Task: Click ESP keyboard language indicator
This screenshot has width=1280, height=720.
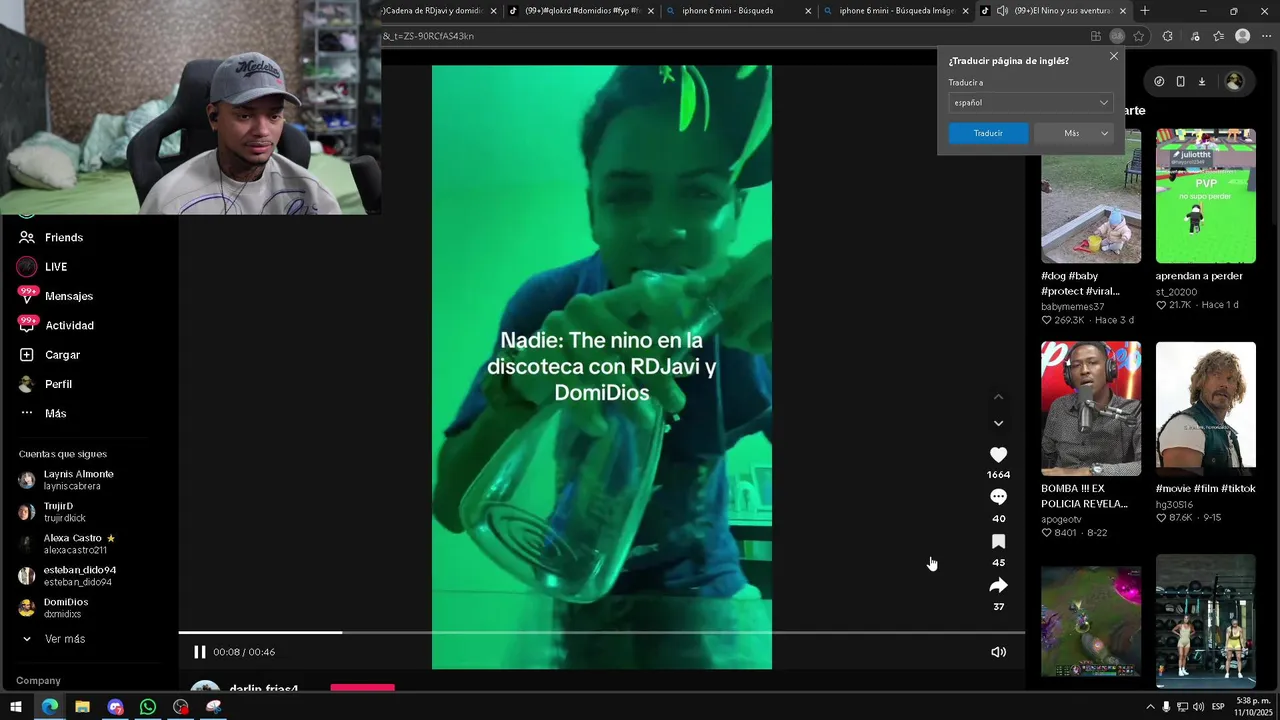Action: pos(1218,707)
